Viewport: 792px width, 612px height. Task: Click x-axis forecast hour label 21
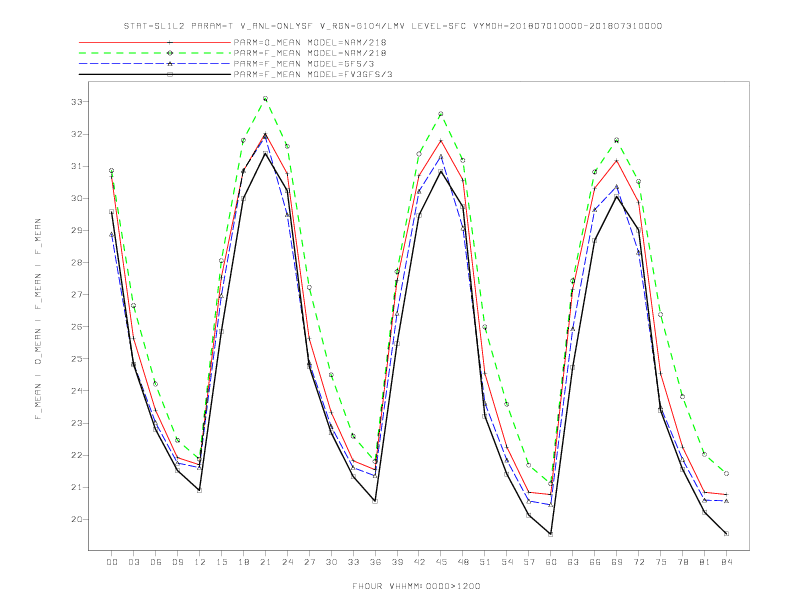point(265,562)
